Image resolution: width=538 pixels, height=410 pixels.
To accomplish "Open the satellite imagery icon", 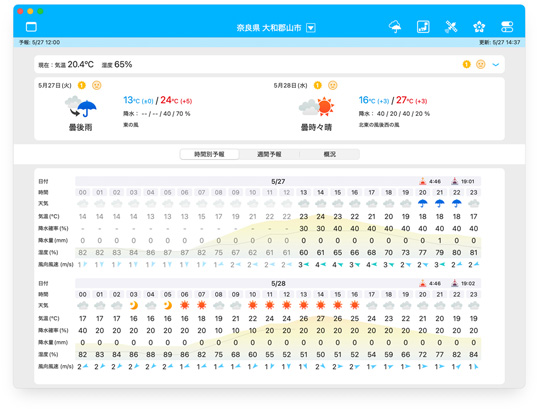I will point(451,27).
